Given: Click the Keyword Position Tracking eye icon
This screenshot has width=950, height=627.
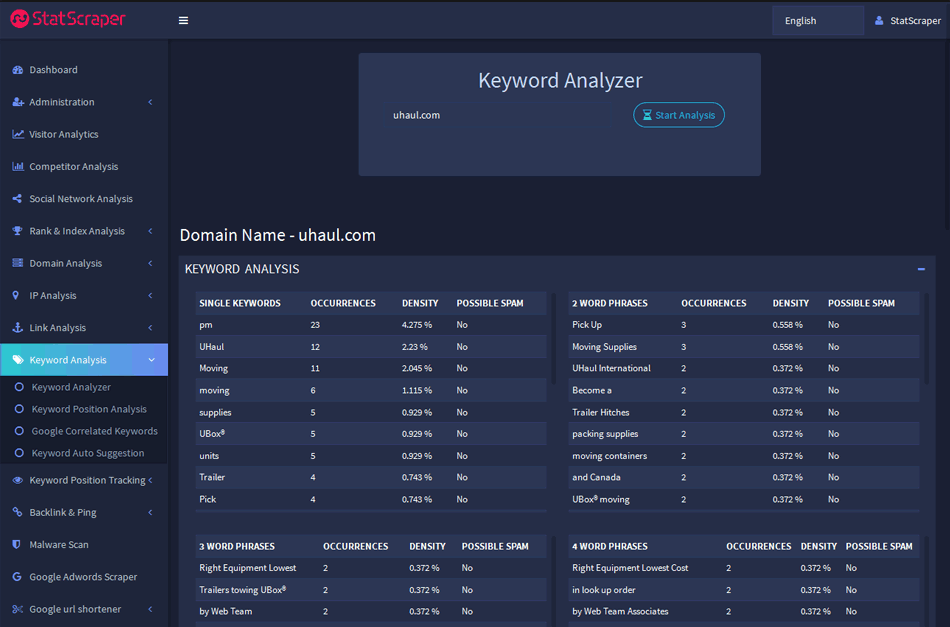Looking at the screenshot, I should 18,480.
